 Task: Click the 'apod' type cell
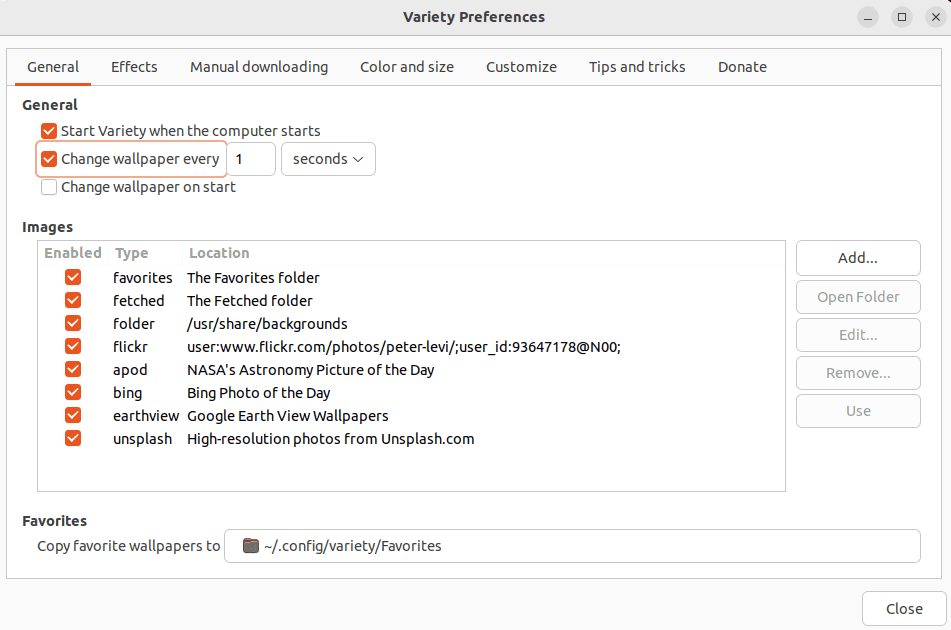point(130,370)
